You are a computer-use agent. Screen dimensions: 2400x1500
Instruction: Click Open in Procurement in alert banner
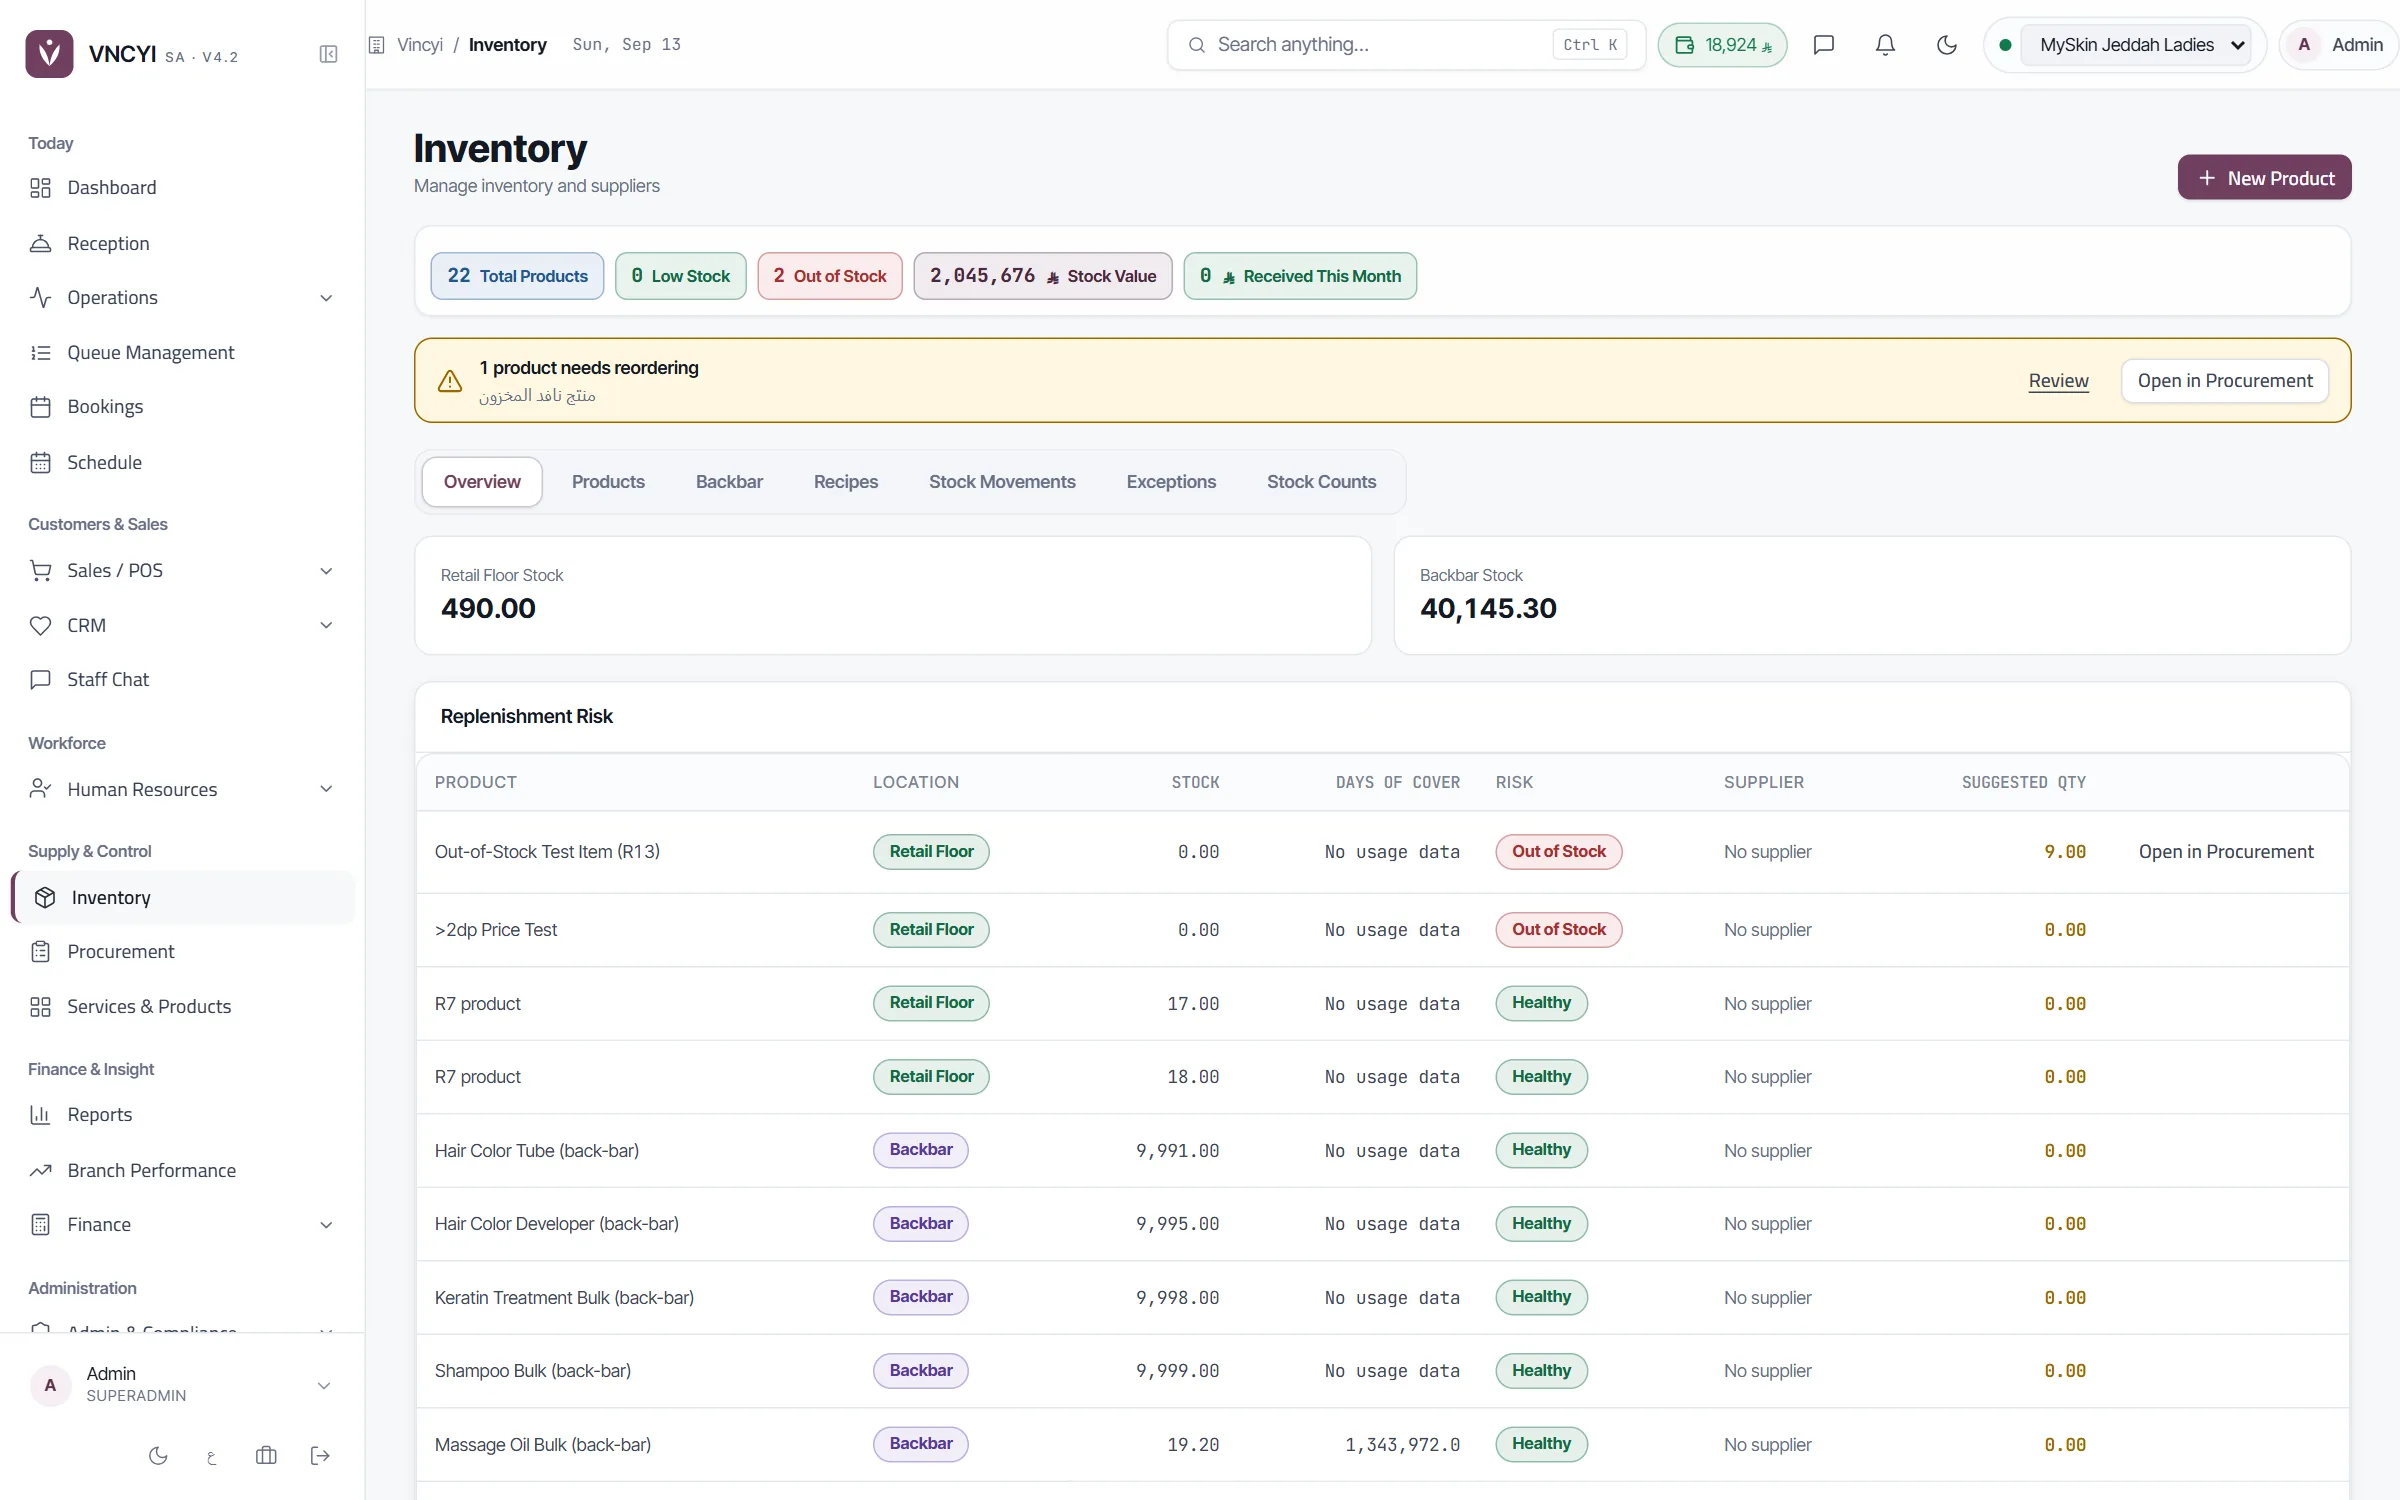pos(2225,381)
